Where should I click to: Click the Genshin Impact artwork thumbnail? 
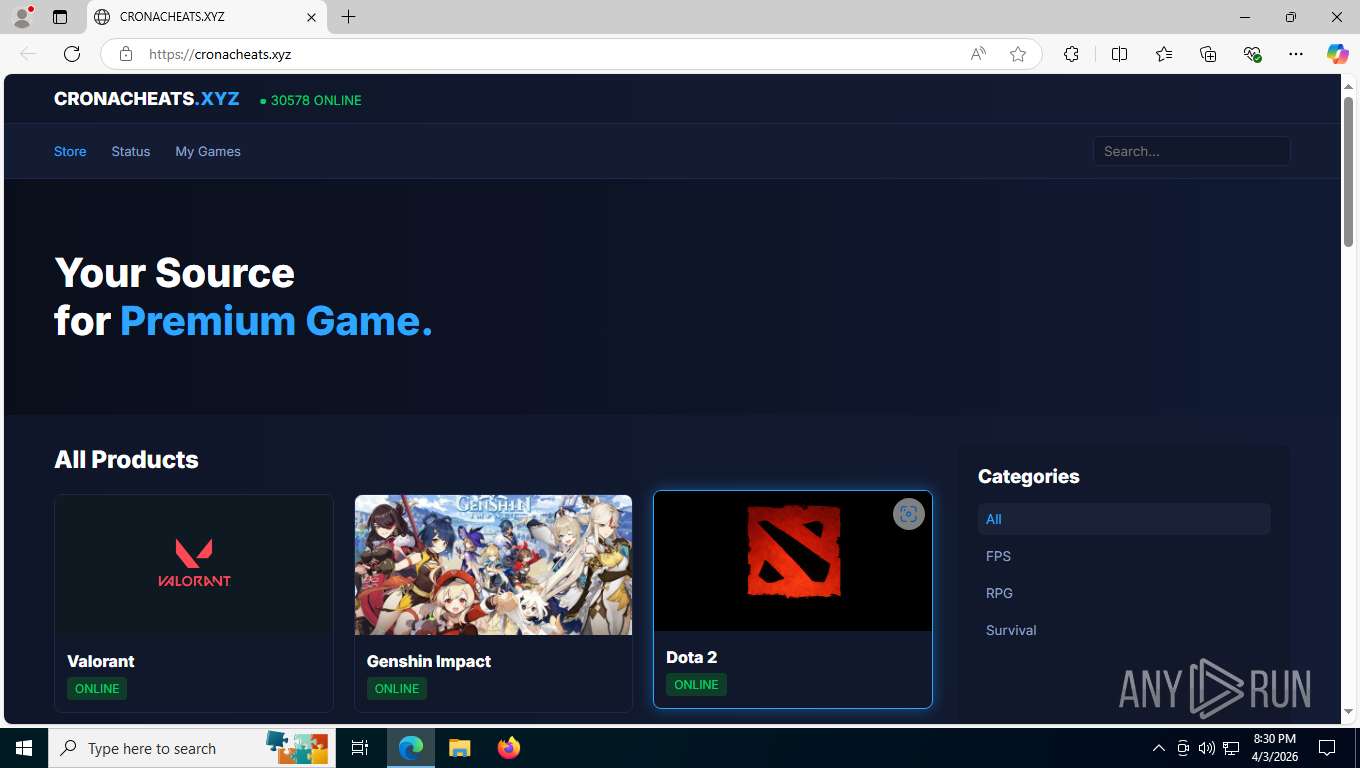(493, 564)
